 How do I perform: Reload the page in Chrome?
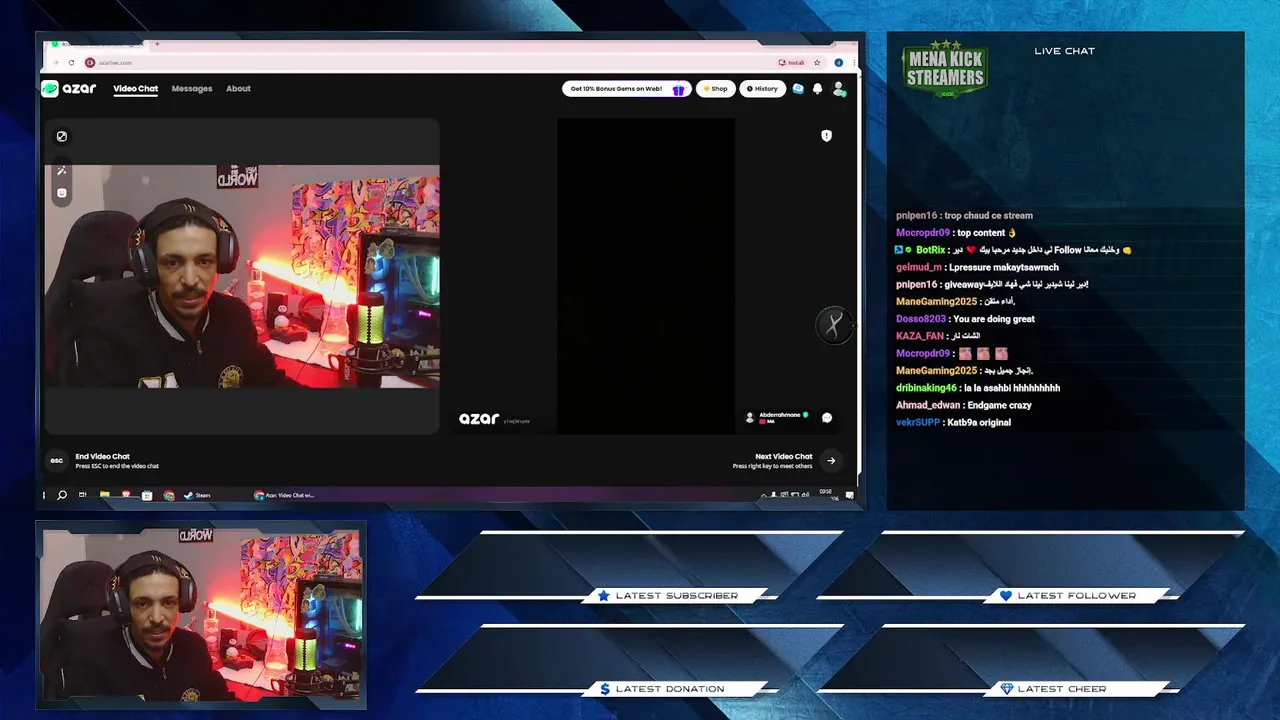pos(72,62)
